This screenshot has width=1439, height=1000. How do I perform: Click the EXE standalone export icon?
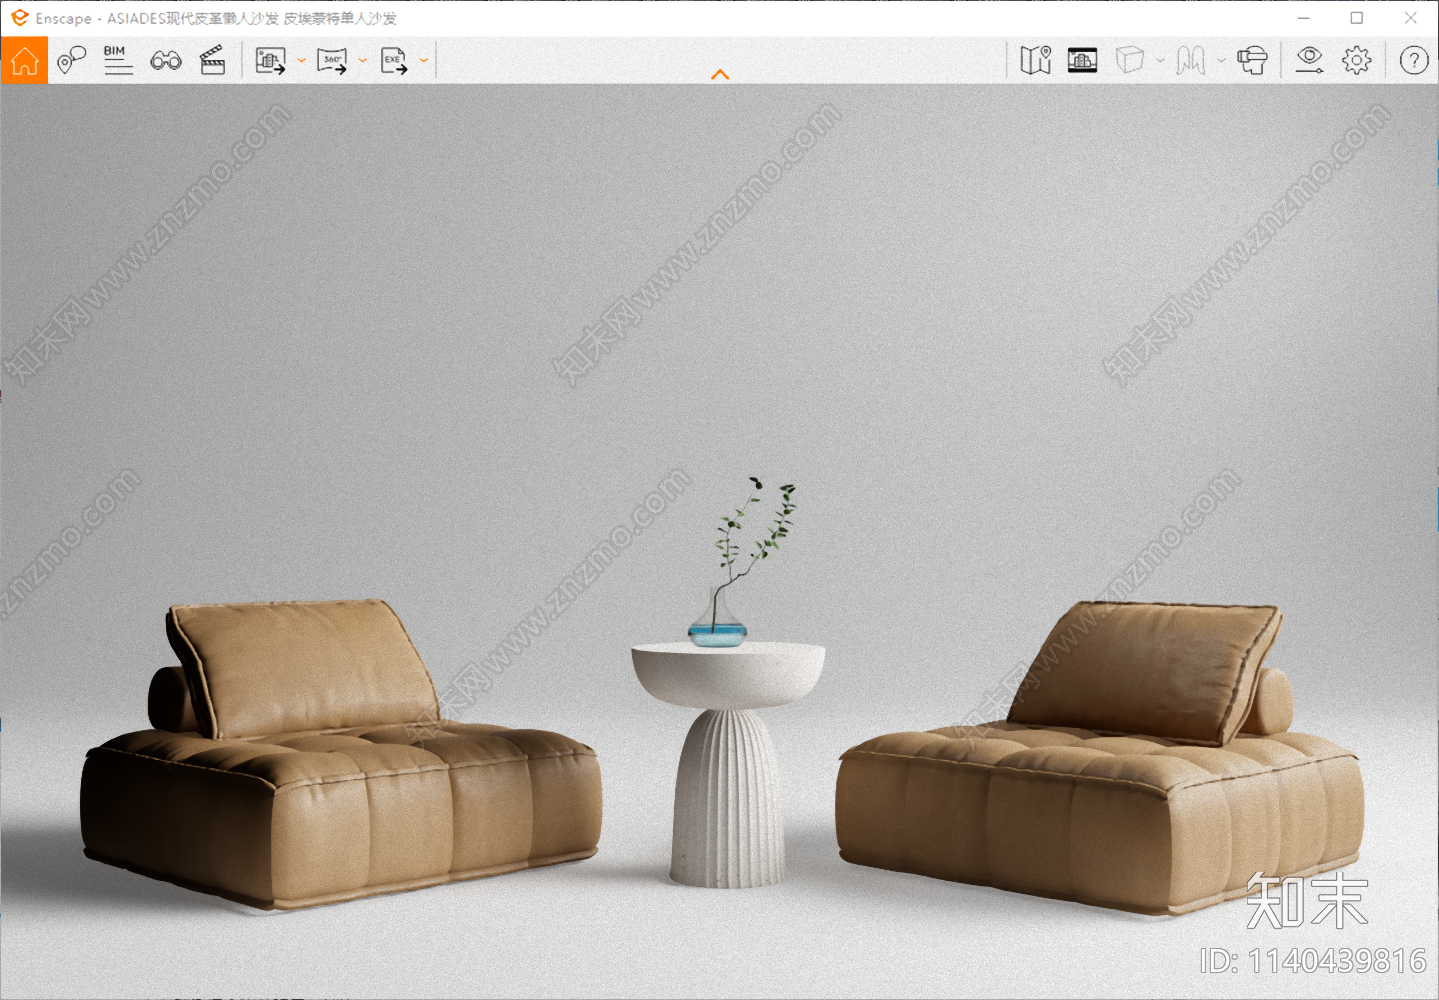(x=394, y=61)
